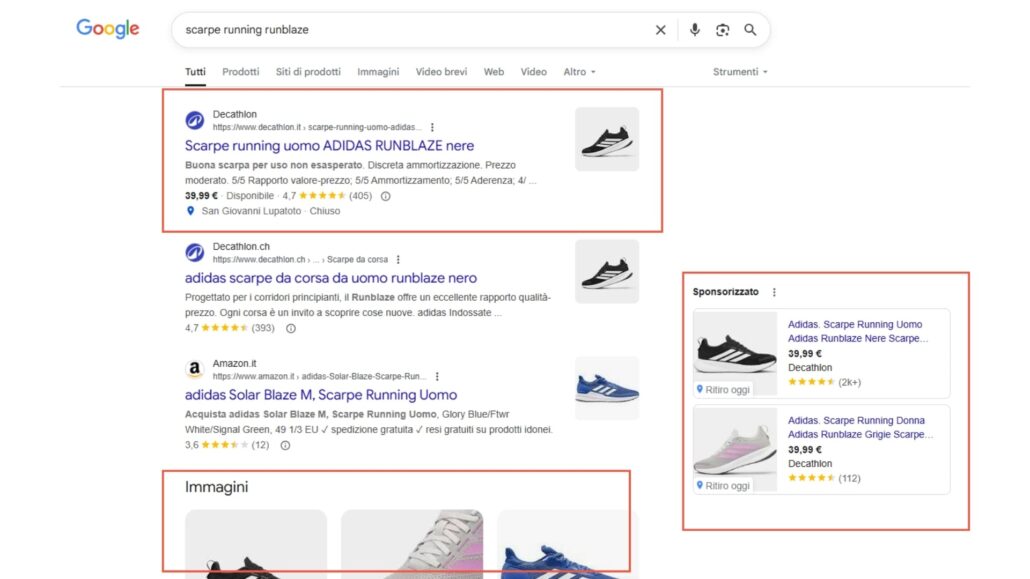Viewport: 1030px width, 579px height.
Task: Click Ritiro oggi on black shoe
Action: click(723, 390)
